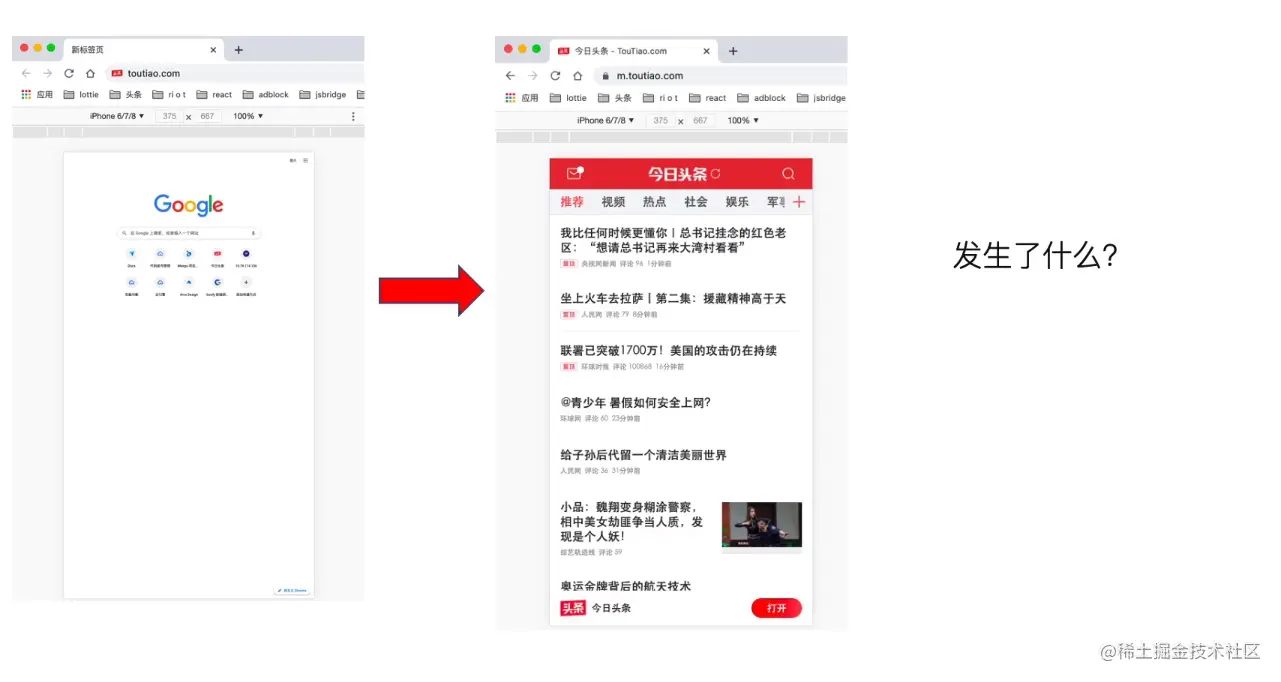The height and width of the screenshot is (682, 1281).
Task: Select the 娱乐 channel tab
Action: click(737, 201)
